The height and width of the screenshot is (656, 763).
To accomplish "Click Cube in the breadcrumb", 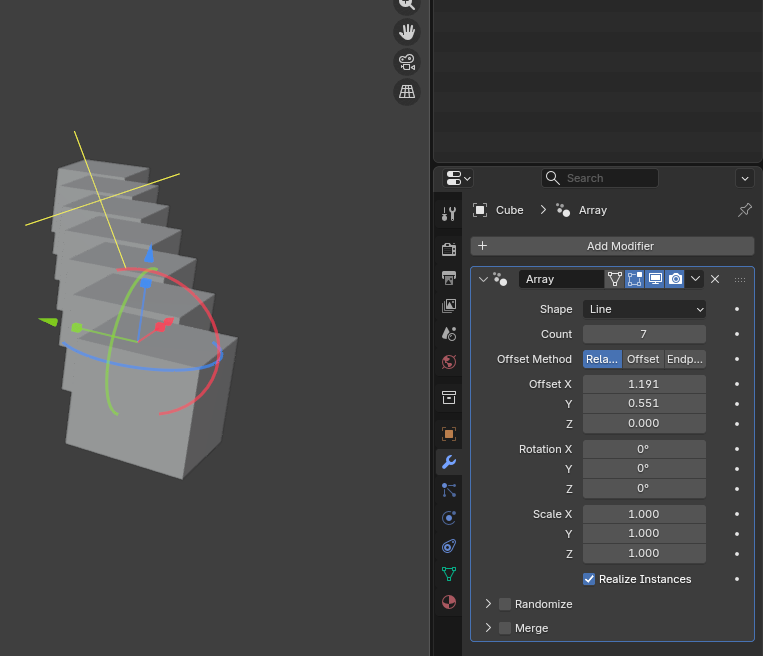I will pyautogui.click(x=509, y=210).
